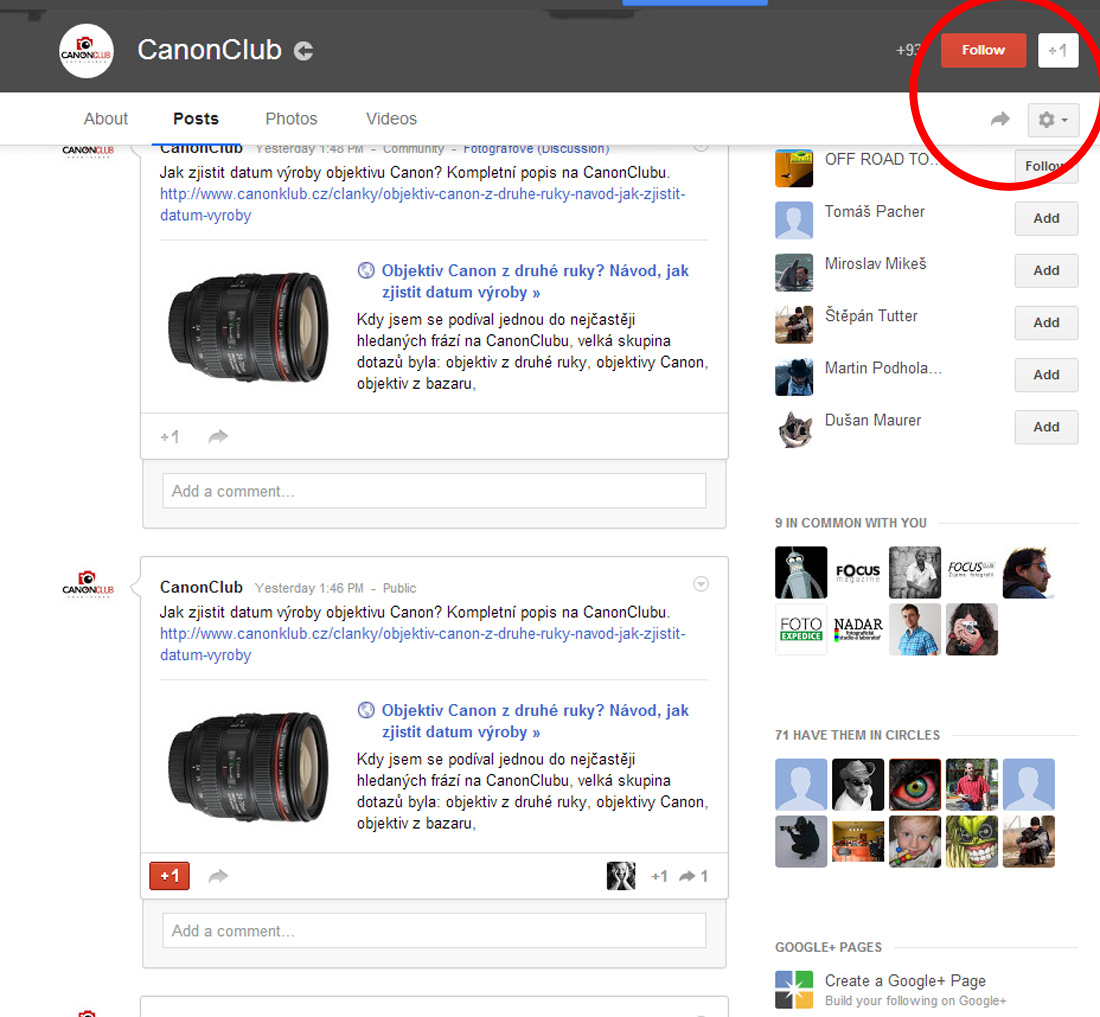The width and height of the screenshot is (1100, 1017).
Task: Open the red eye avatar in circles
Action: [914, 784]
